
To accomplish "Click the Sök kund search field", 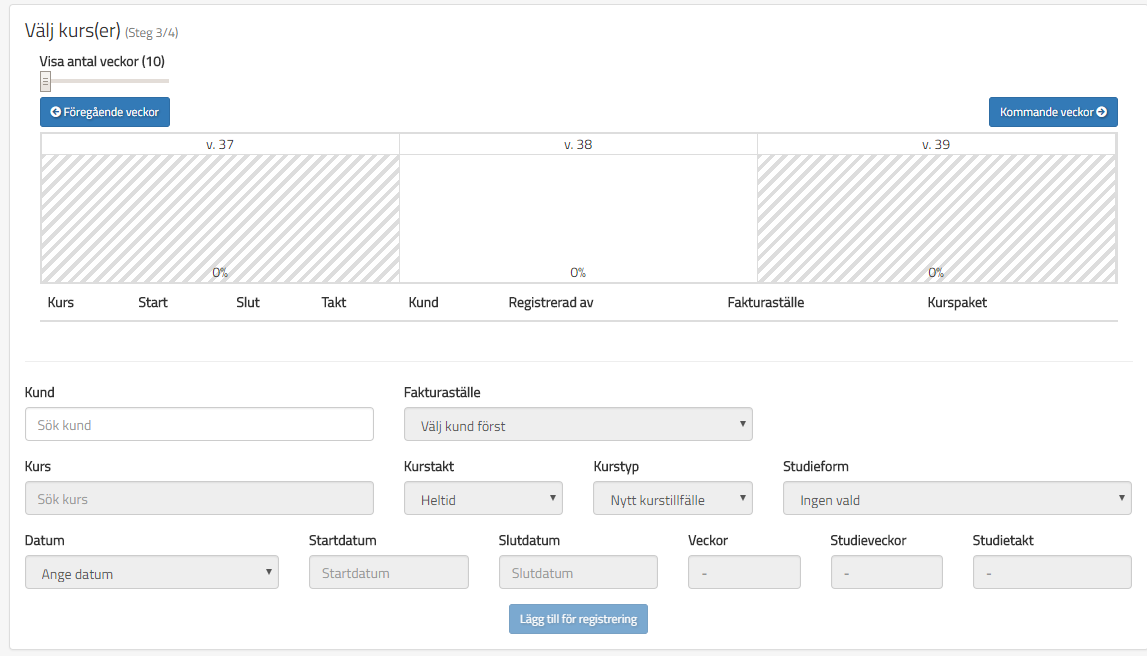I will click(199, 425).
